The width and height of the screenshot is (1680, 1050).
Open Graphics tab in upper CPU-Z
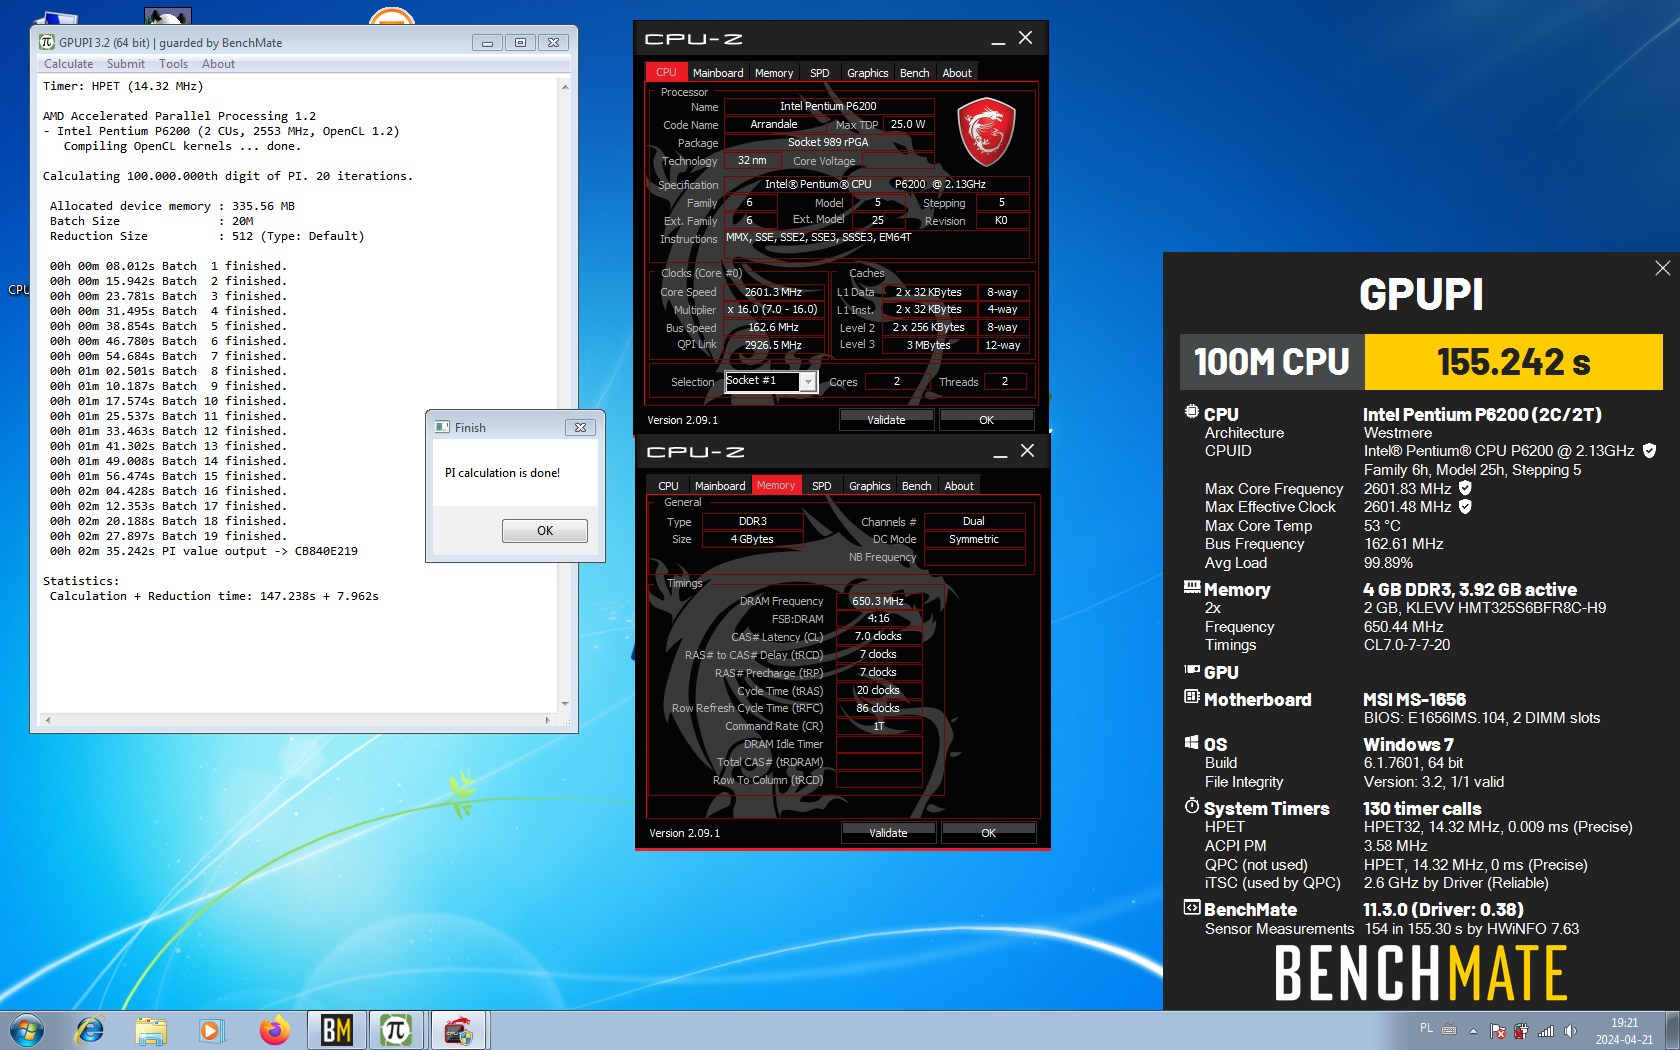tap(867, 73)
